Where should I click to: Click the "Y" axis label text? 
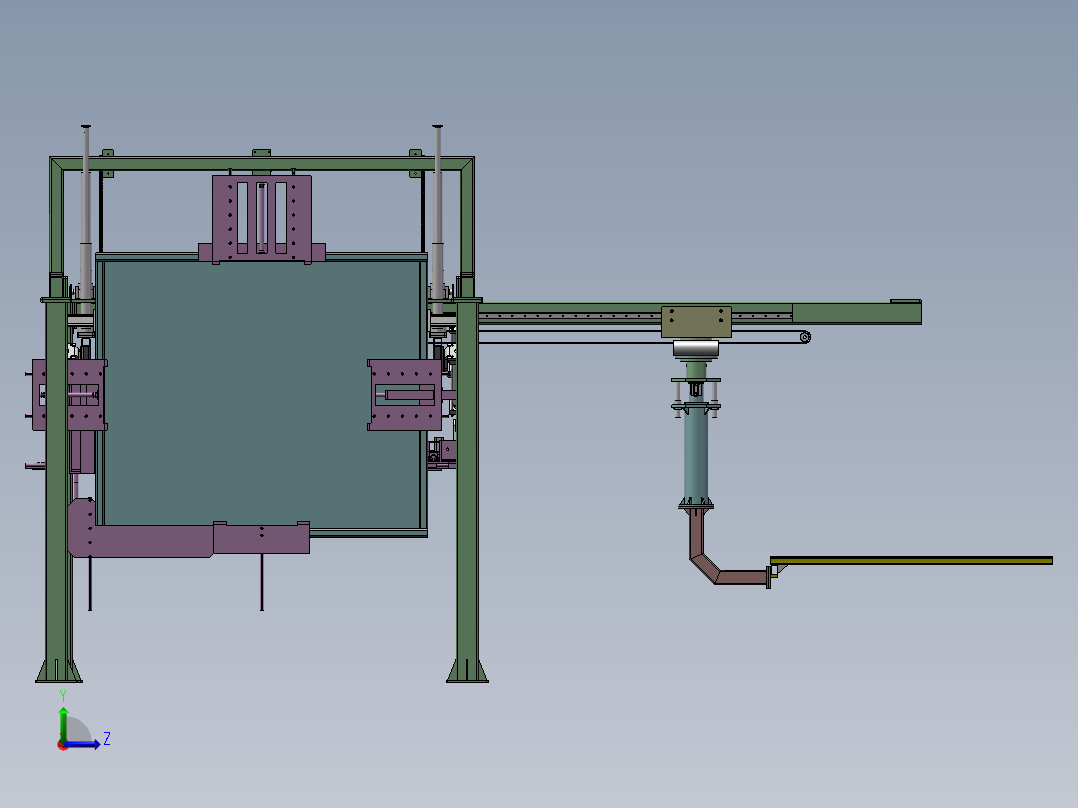63,696
